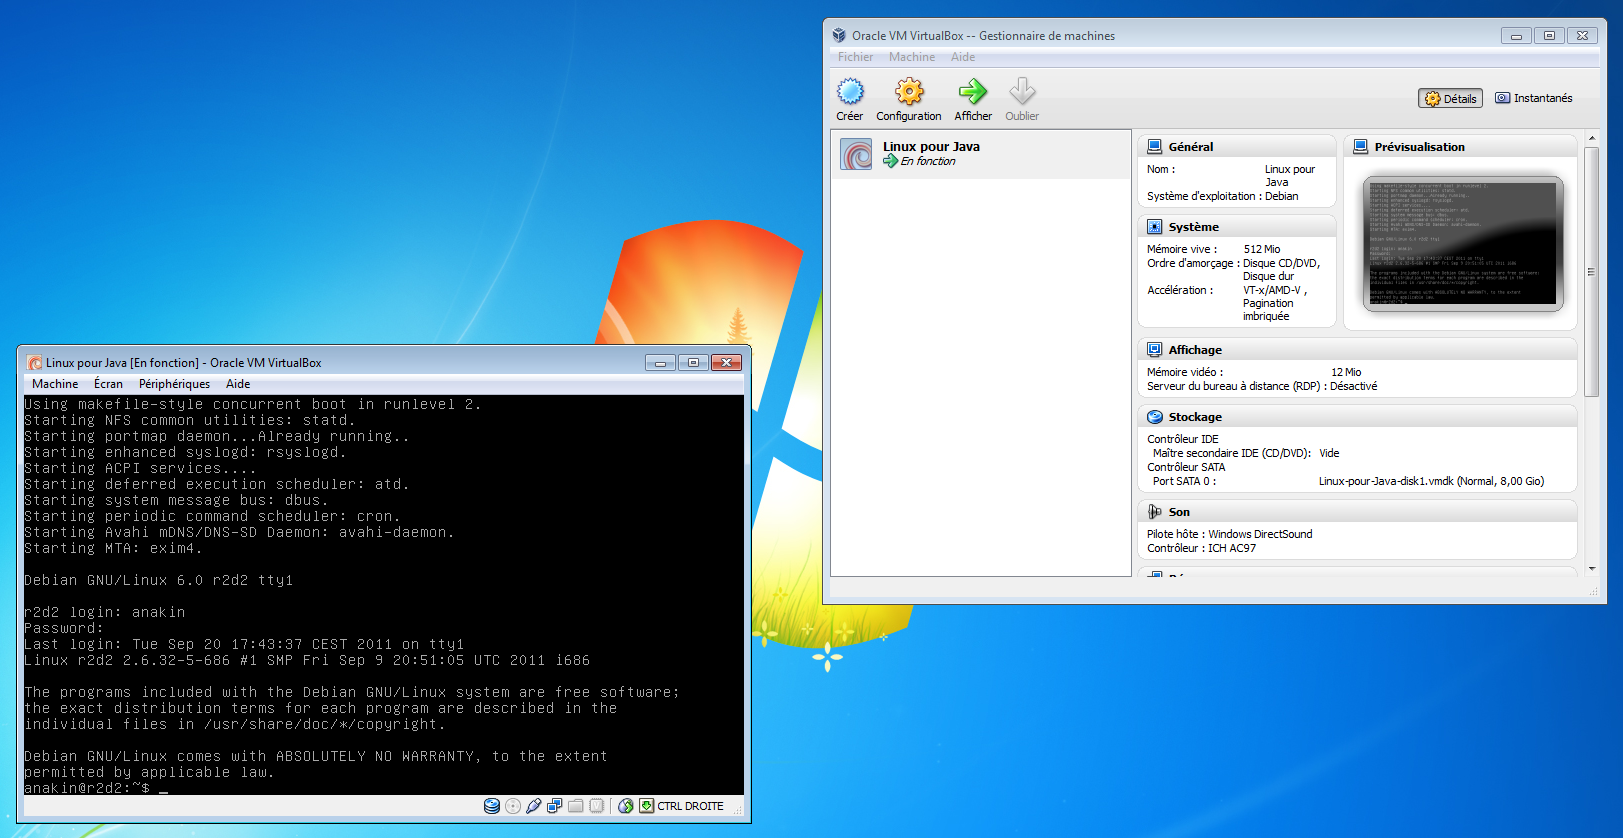Image resolution: width=1623 pixels, height=838 pixels.
Task: Click the Windows DirectSound host driver text
Action: pos(1260,534)
